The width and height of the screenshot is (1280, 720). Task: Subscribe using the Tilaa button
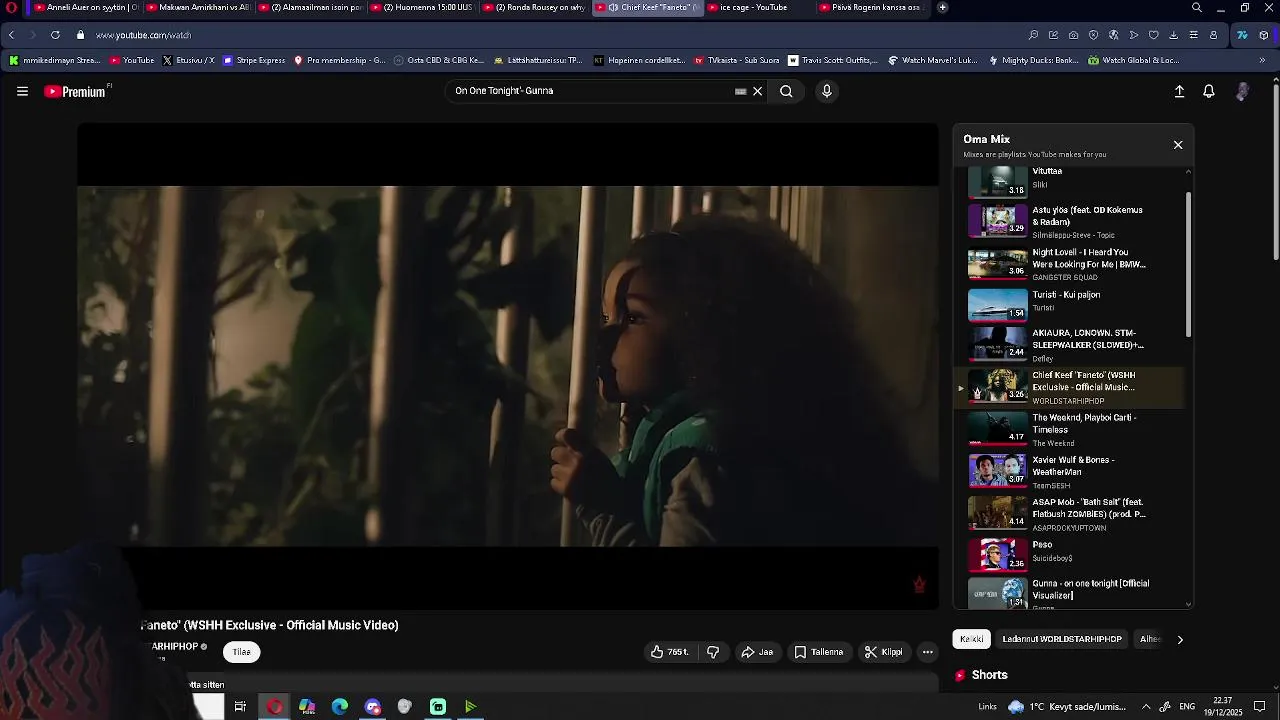point(242,652)
